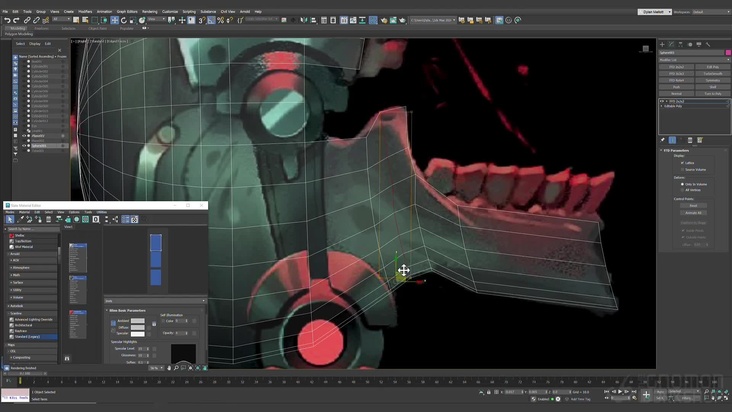Click the Pin Stack icon
732x412 pixels.
pos(662,140)
